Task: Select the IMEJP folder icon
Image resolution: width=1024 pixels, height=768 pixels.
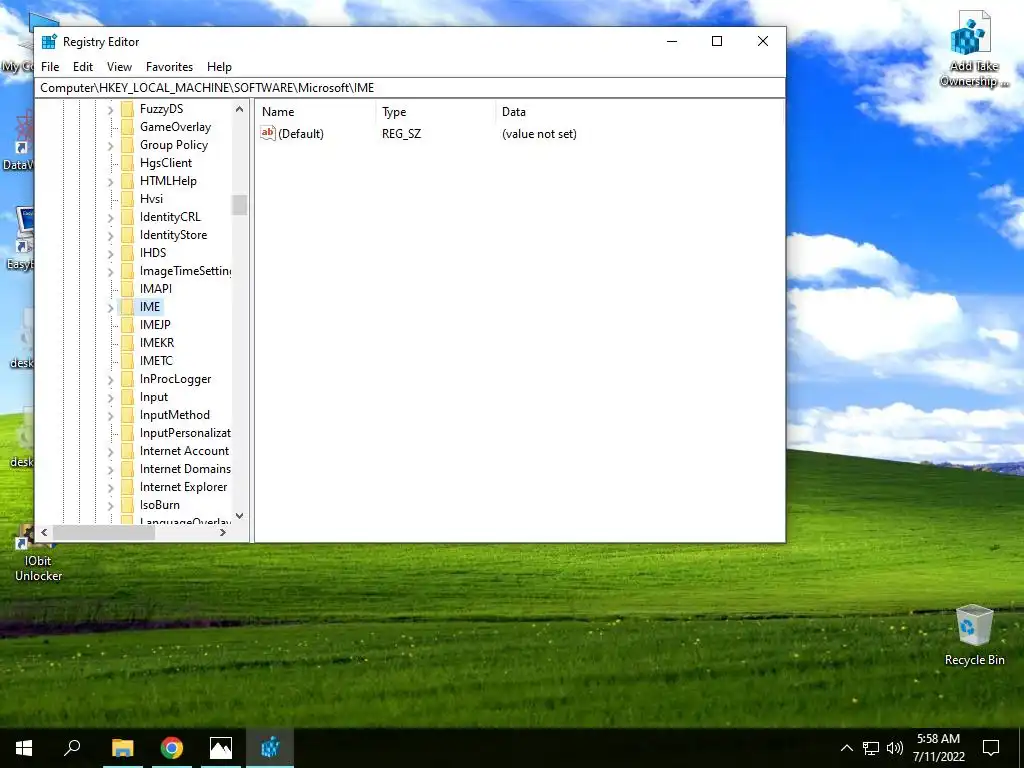Action: (127, 325)
